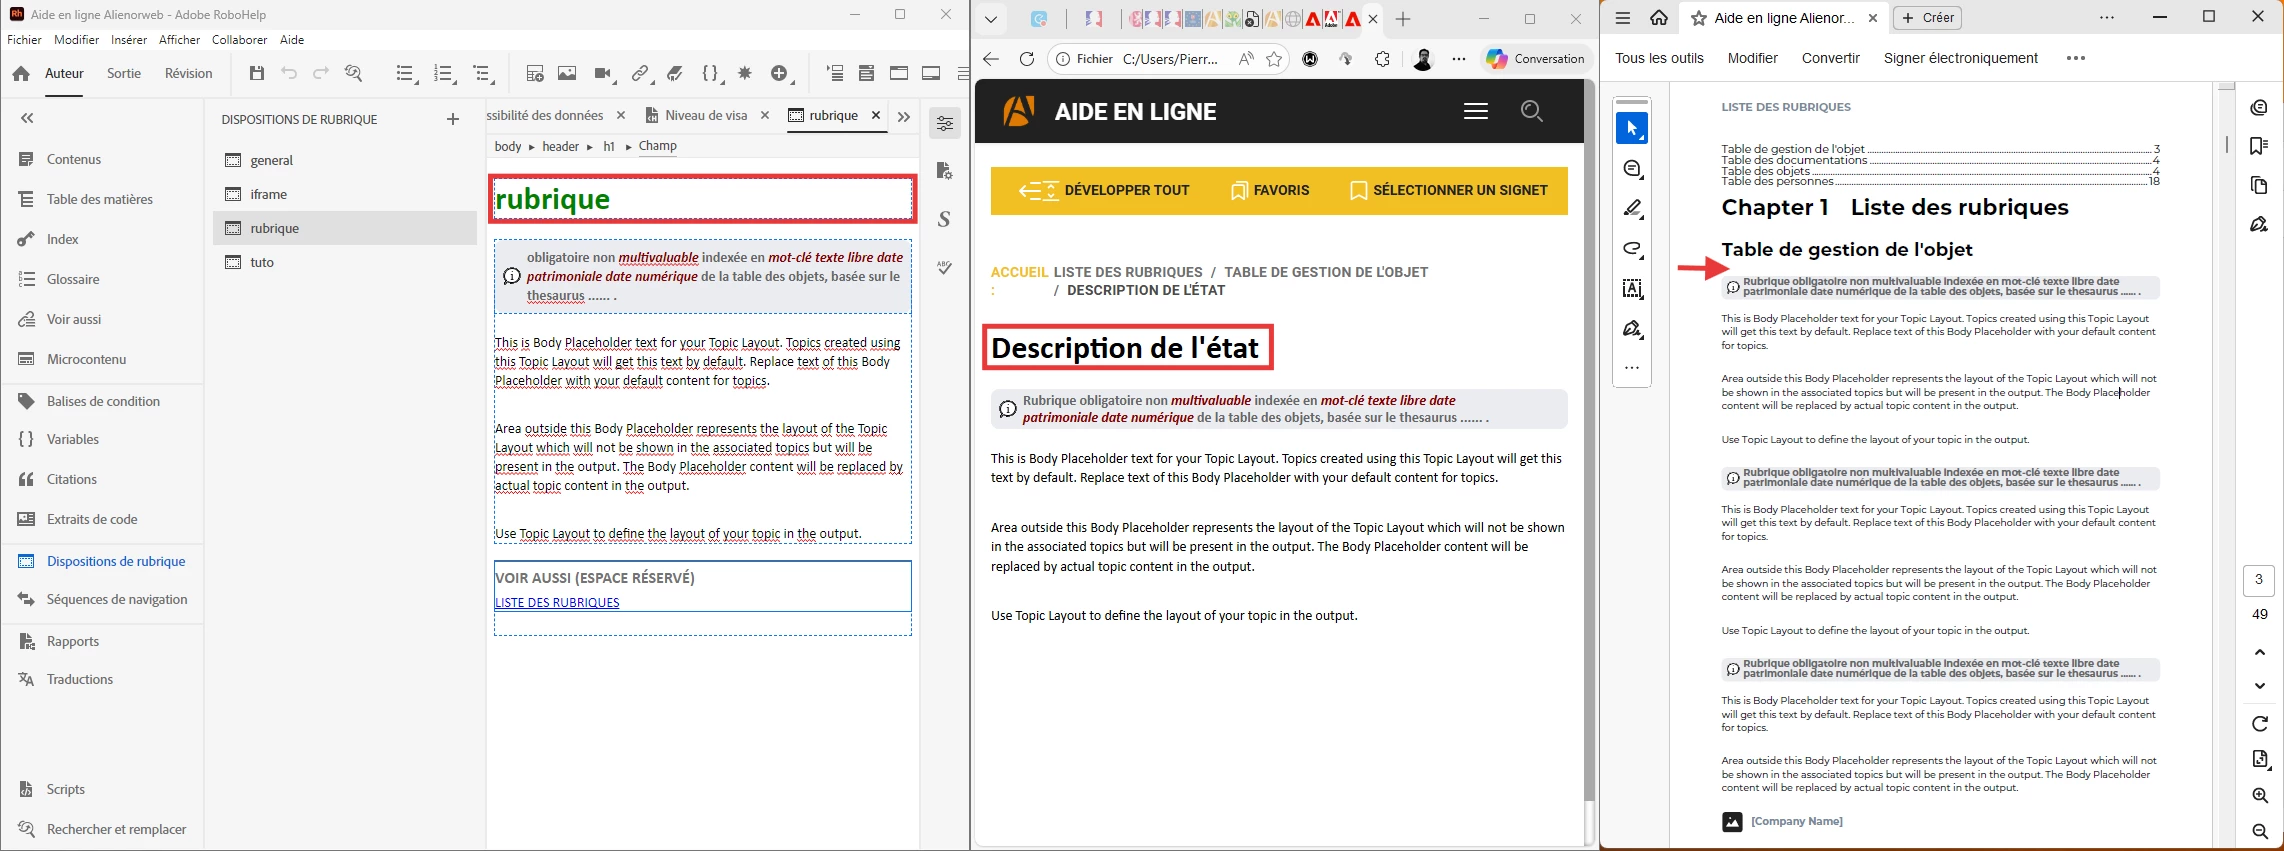2284x851 pixels.
Task: Open the Collaborer menu
Action: (x=240, y=40)
